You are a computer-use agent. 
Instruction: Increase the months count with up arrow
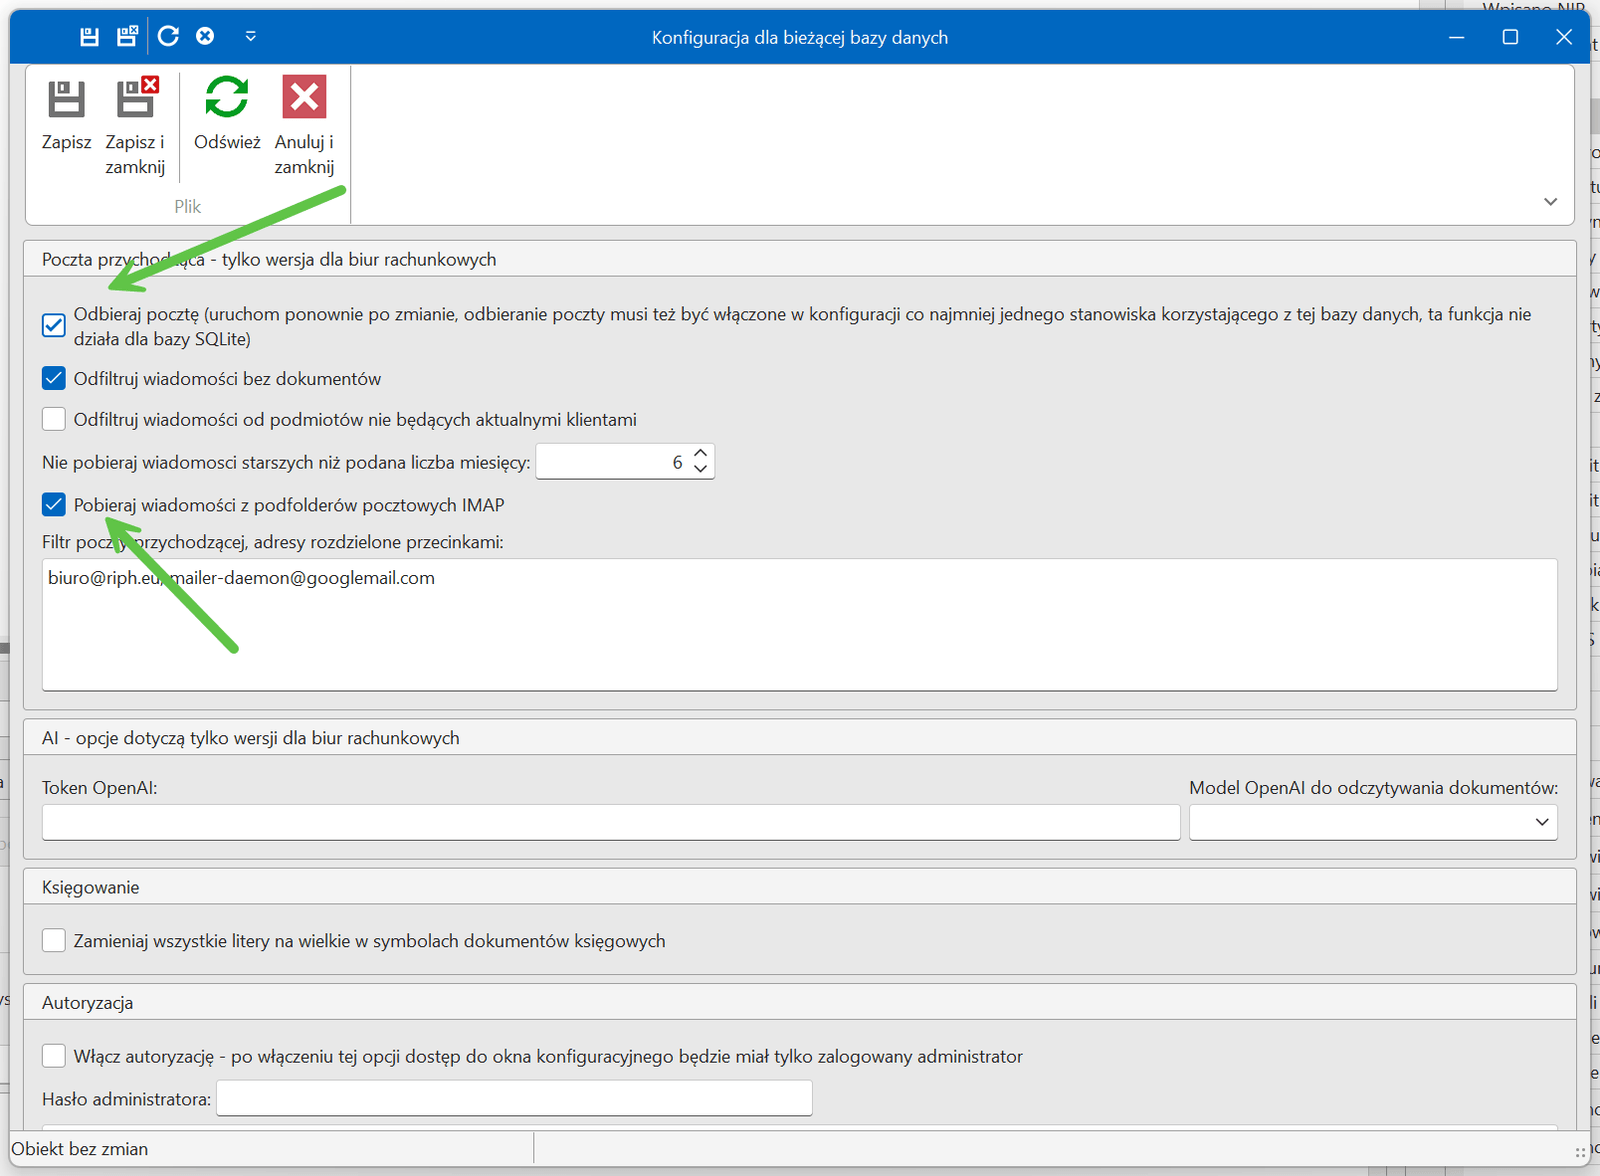[701, 454]
